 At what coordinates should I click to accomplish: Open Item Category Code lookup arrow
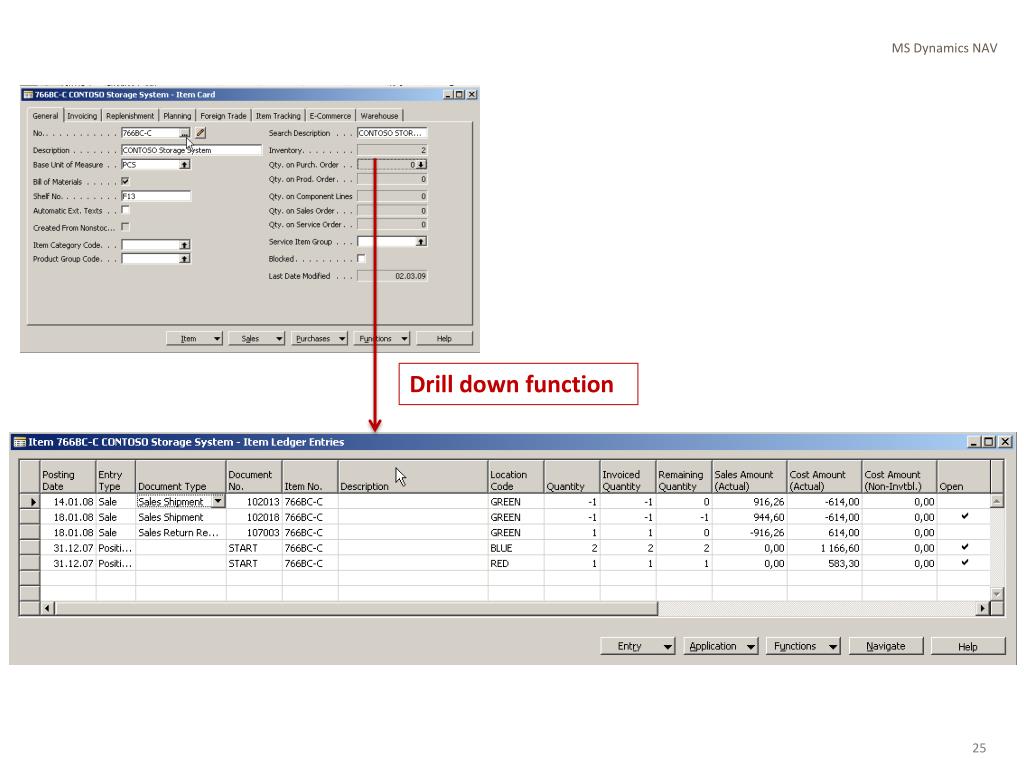pyautogui.click(x=185, y=245)
